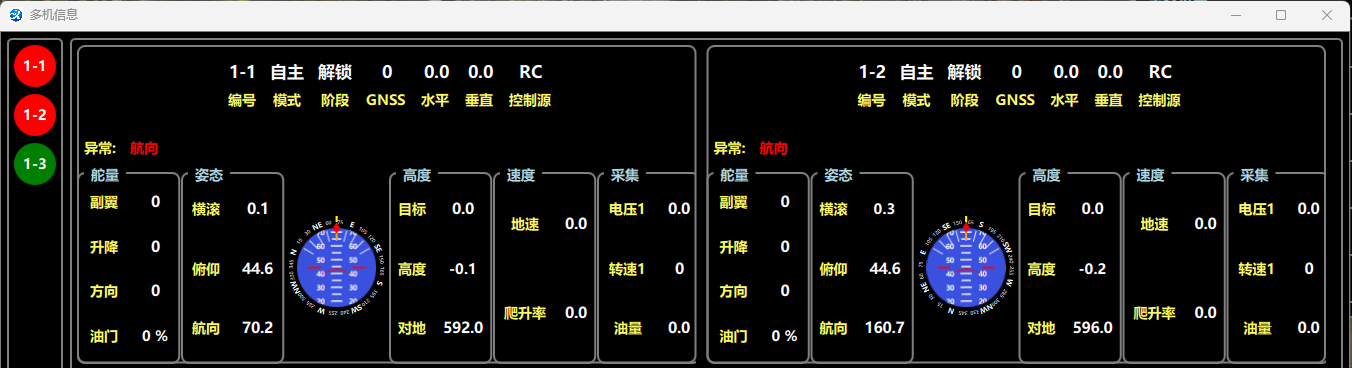Viewport: 1352px width, 368px height.
Task: Click the 对地 label in panel 1-1
Action: pyautogui.click(x=413, y=327)
